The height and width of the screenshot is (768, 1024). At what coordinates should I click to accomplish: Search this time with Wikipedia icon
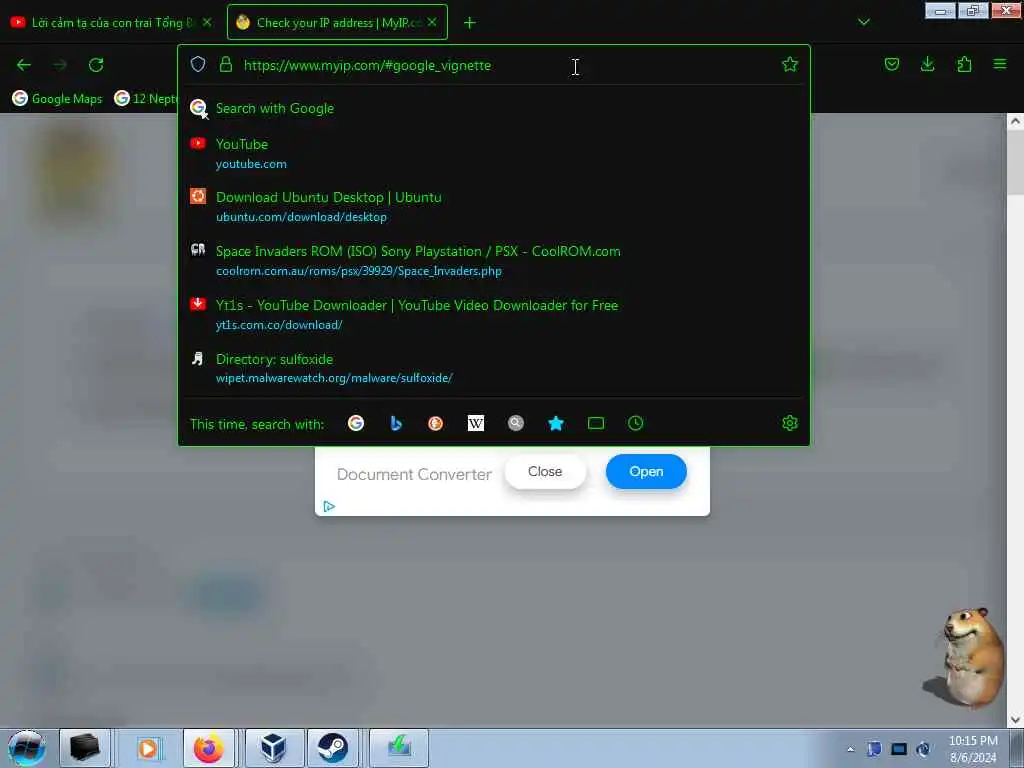(475, 423)
